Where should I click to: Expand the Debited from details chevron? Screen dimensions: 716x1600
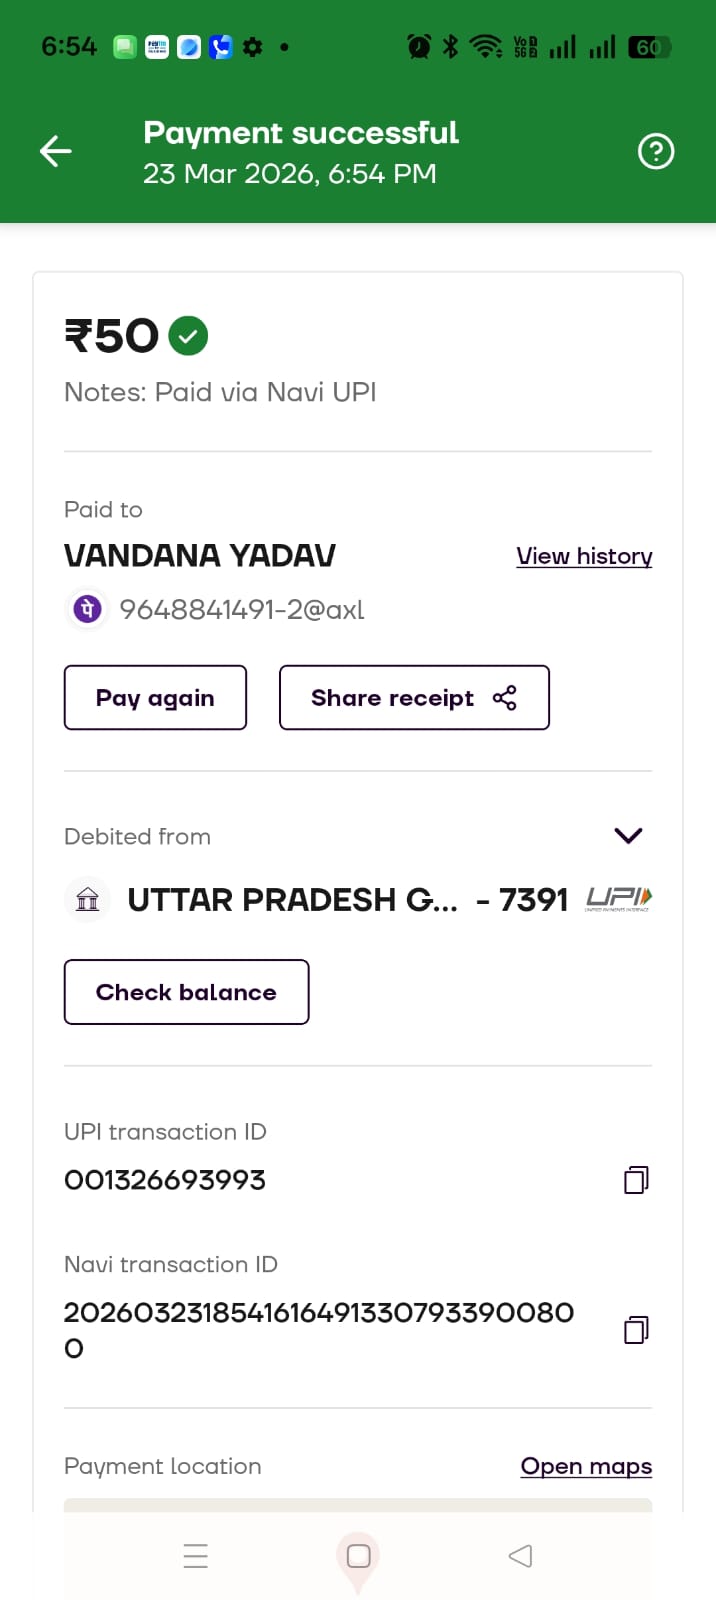click(x=628, y=836)
